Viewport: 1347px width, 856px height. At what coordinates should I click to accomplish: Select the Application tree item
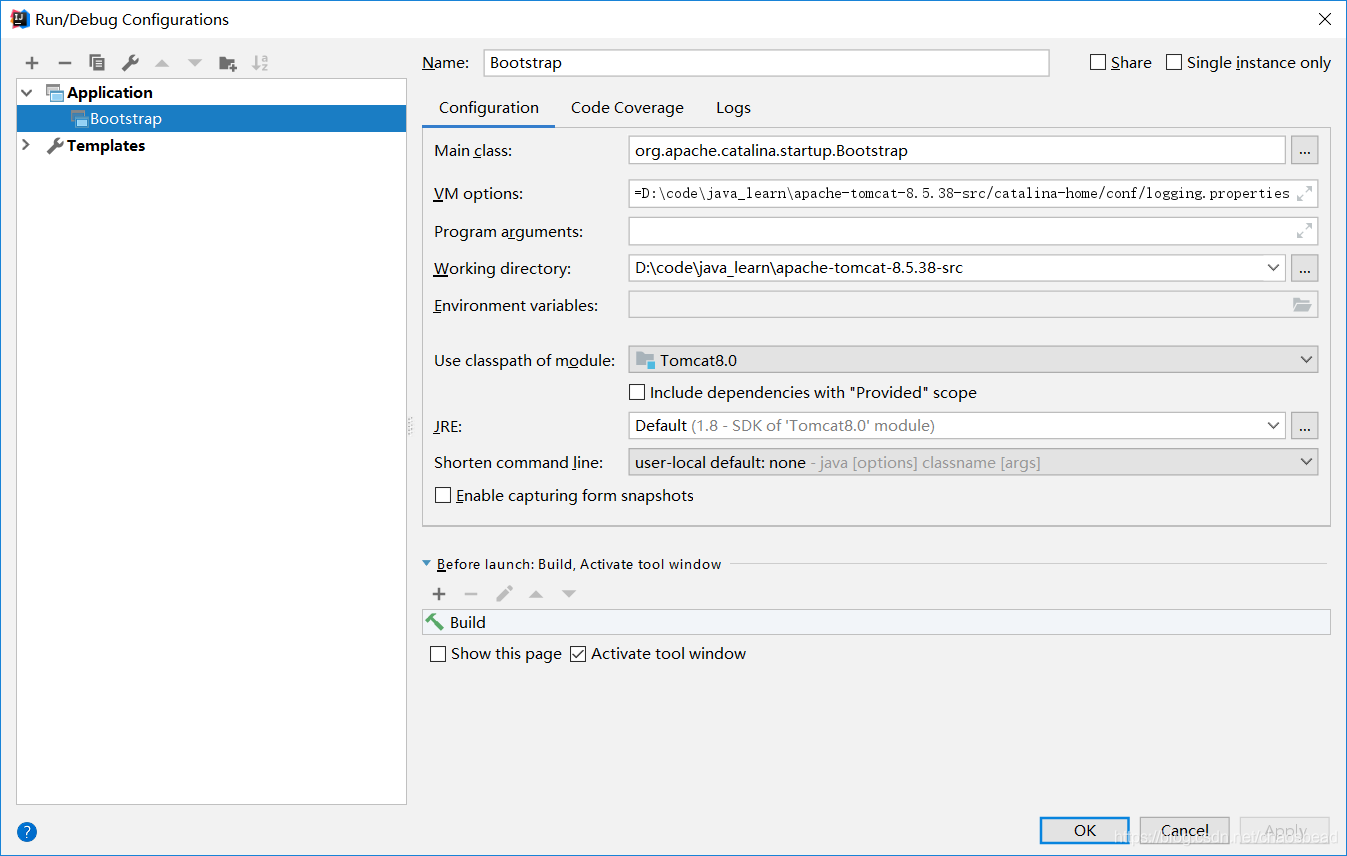click(110, 93)
